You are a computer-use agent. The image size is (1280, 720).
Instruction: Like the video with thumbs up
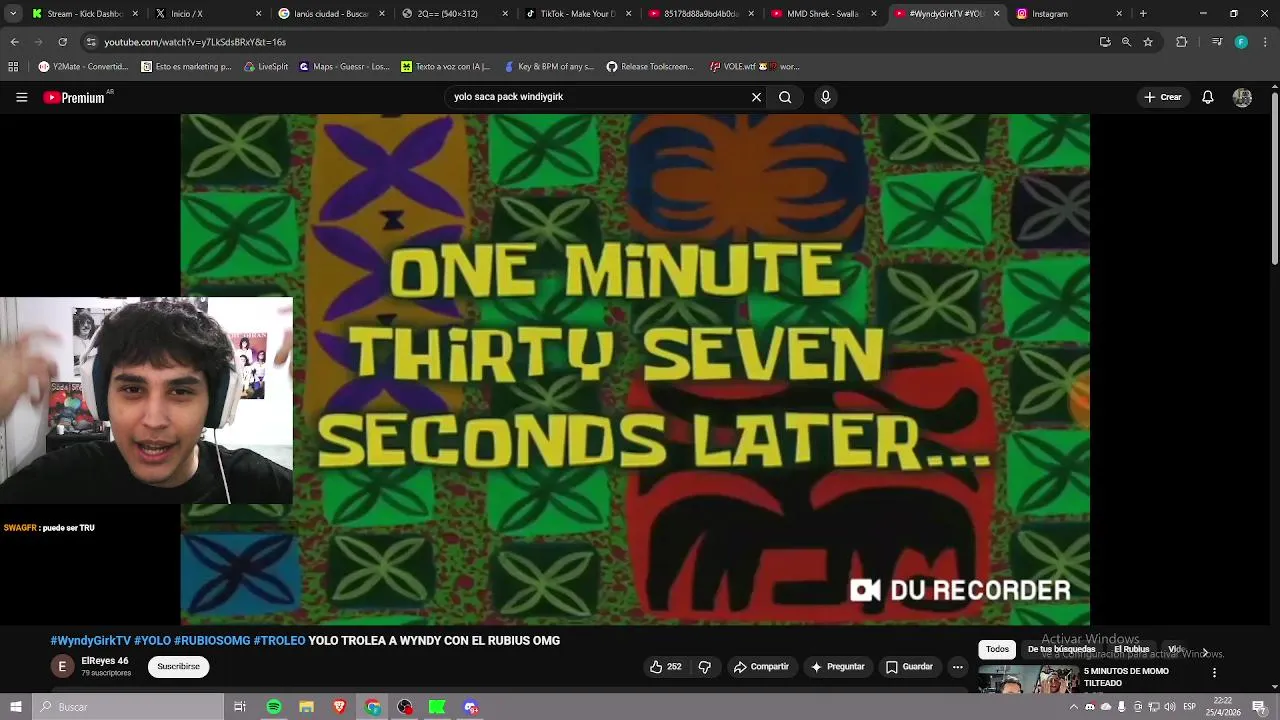point(665,667)
